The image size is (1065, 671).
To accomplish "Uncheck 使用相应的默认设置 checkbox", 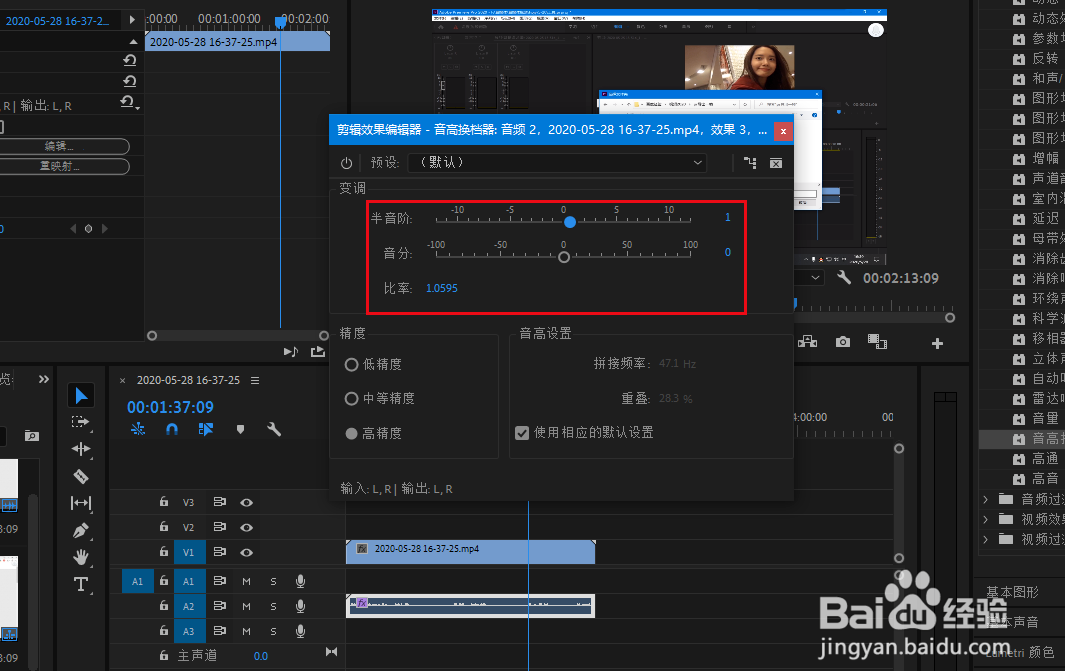I will tap(521, 433).
